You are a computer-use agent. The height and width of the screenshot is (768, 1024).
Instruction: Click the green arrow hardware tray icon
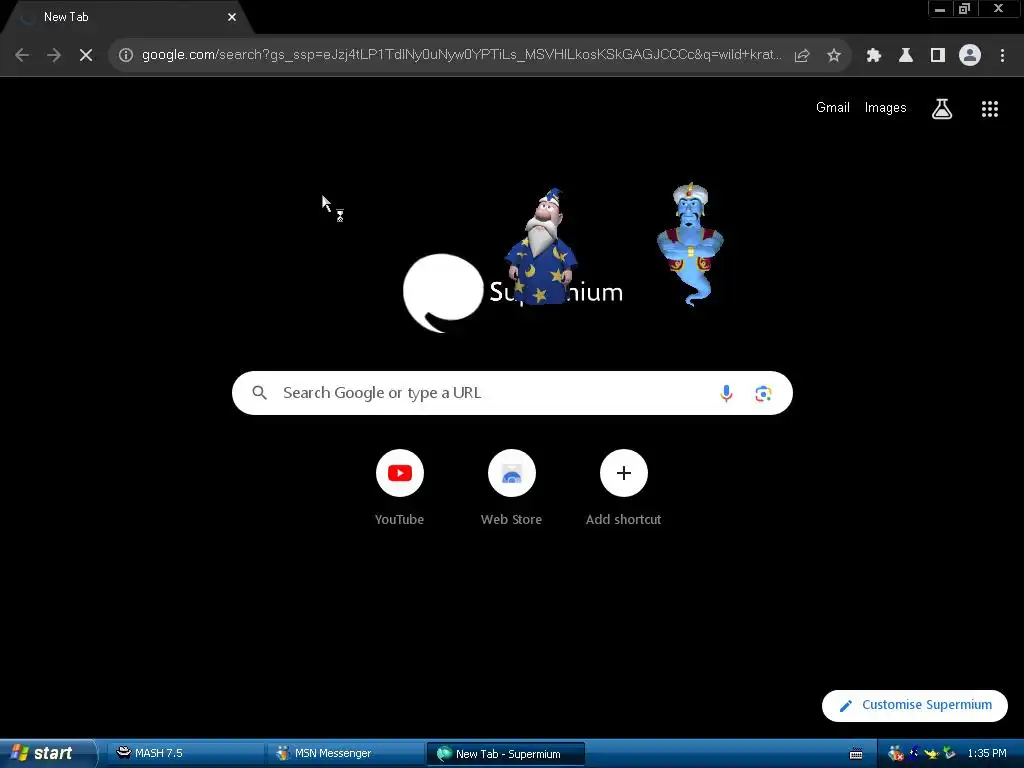950,753
